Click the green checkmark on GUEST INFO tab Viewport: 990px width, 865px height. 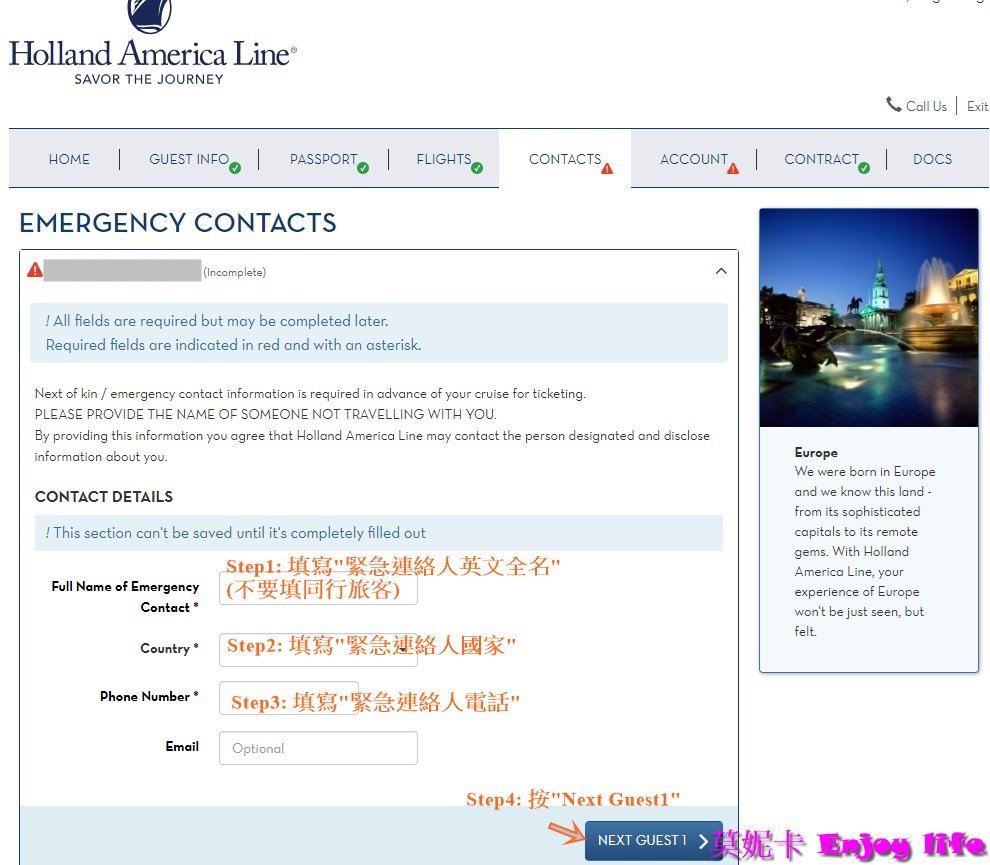tap(236, 167)
